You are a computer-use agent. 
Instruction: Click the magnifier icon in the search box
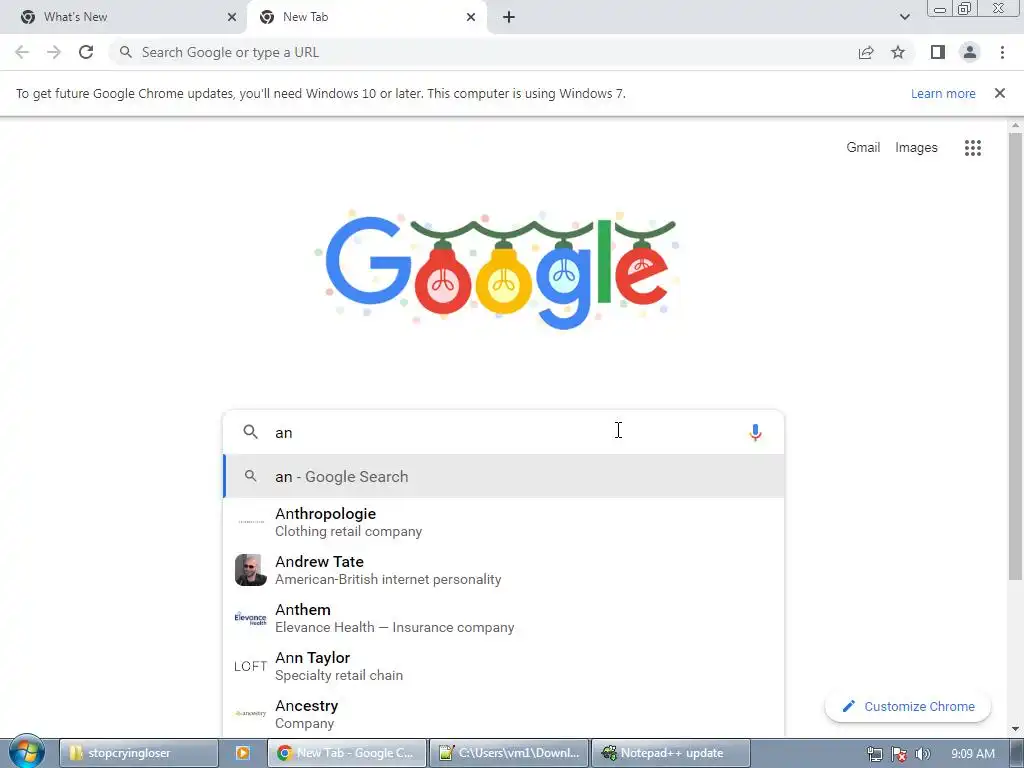click(x=251, y=432)
